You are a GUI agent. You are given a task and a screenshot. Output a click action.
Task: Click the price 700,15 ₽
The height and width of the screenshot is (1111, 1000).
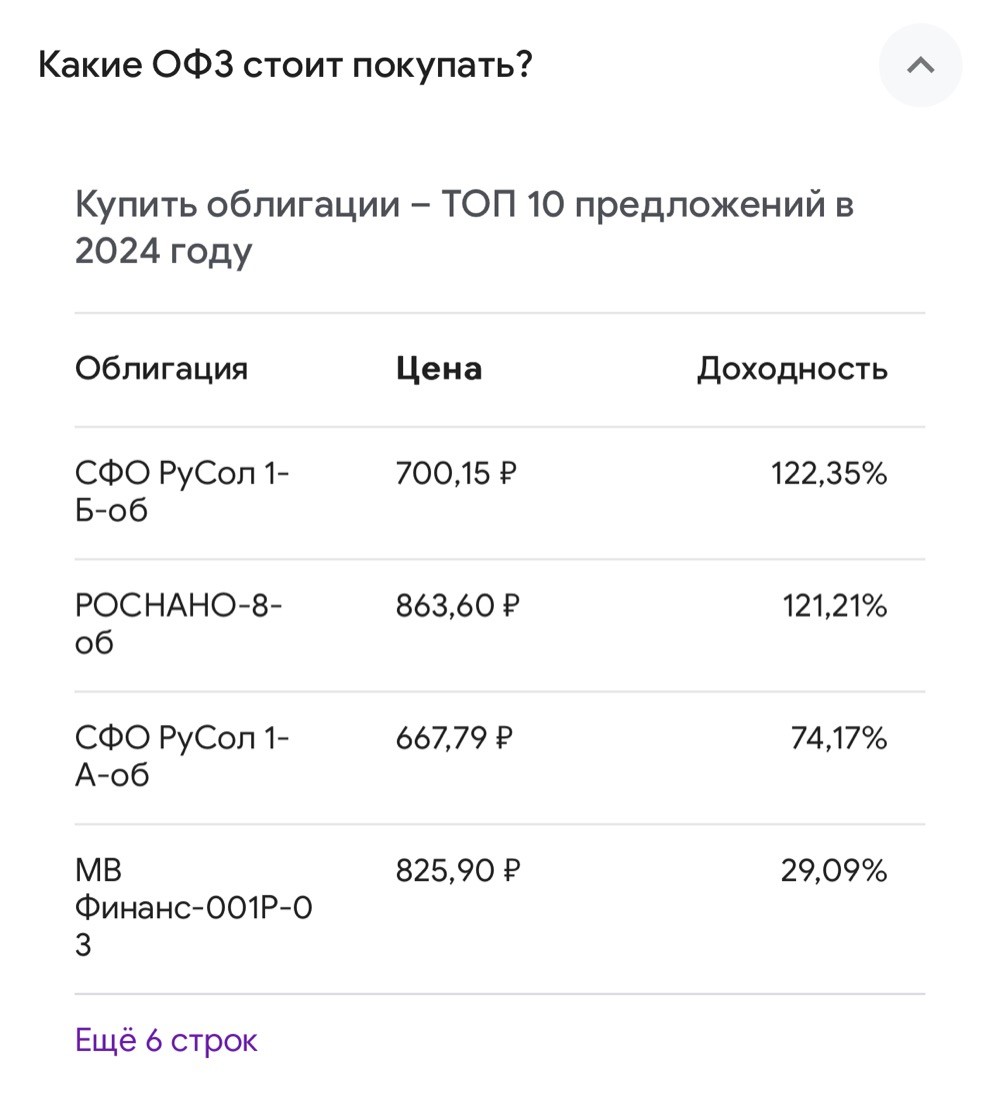(456, 473)
